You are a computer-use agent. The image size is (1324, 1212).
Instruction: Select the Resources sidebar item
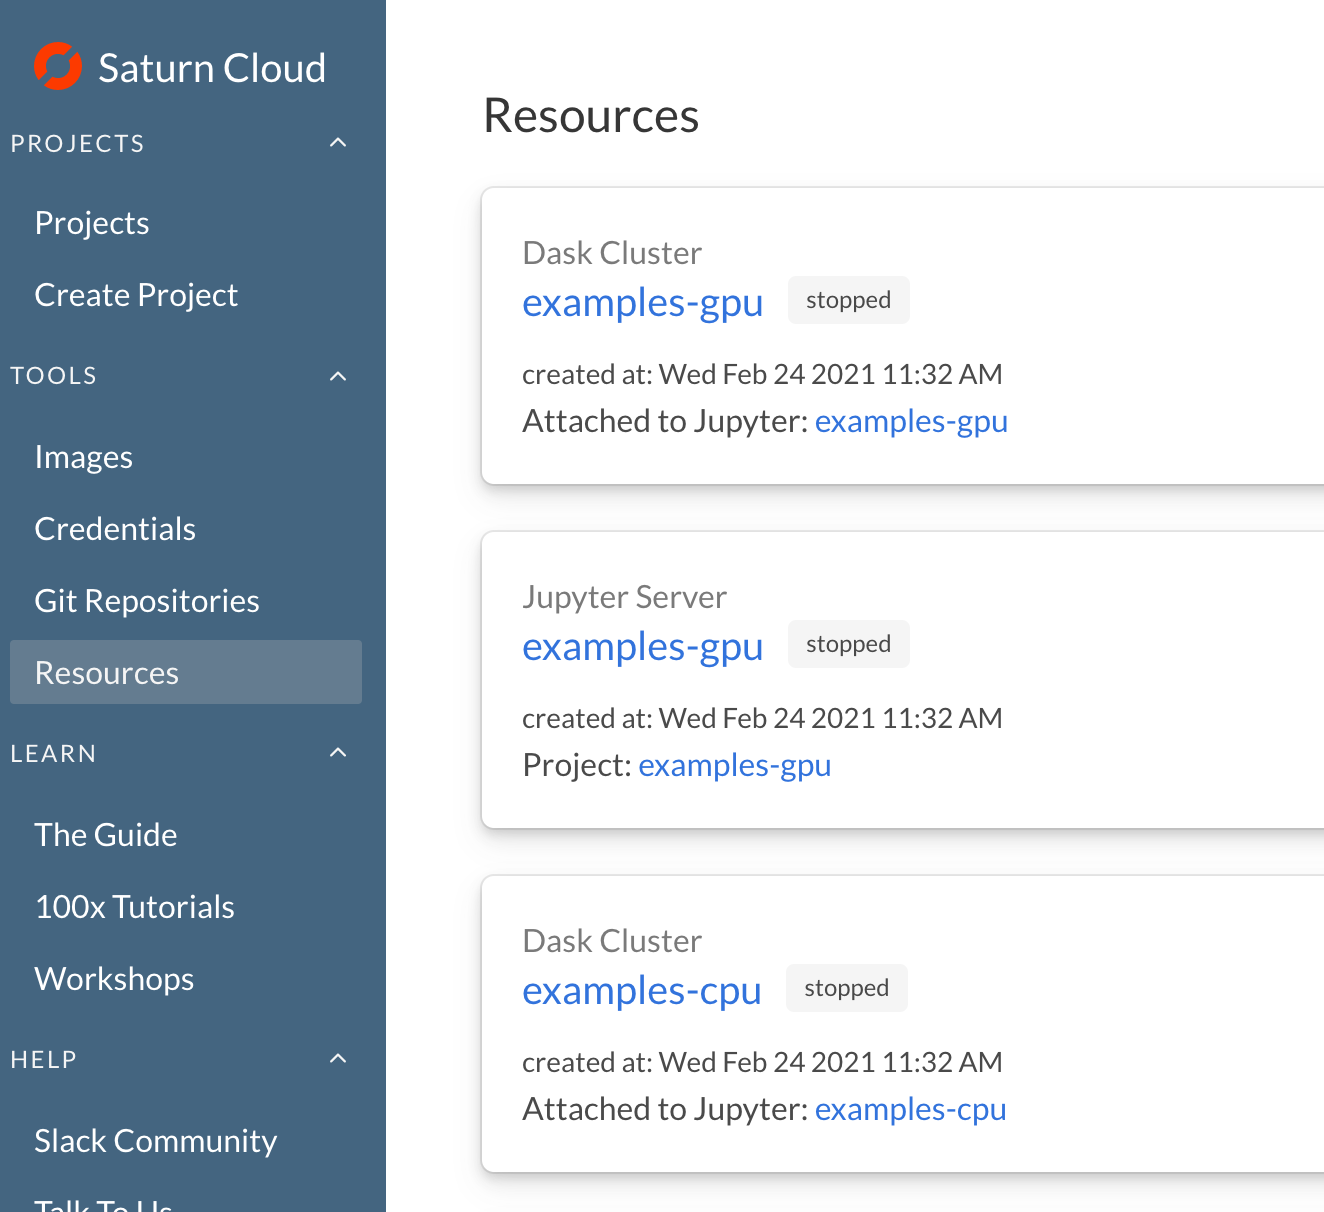pos(107,673)
